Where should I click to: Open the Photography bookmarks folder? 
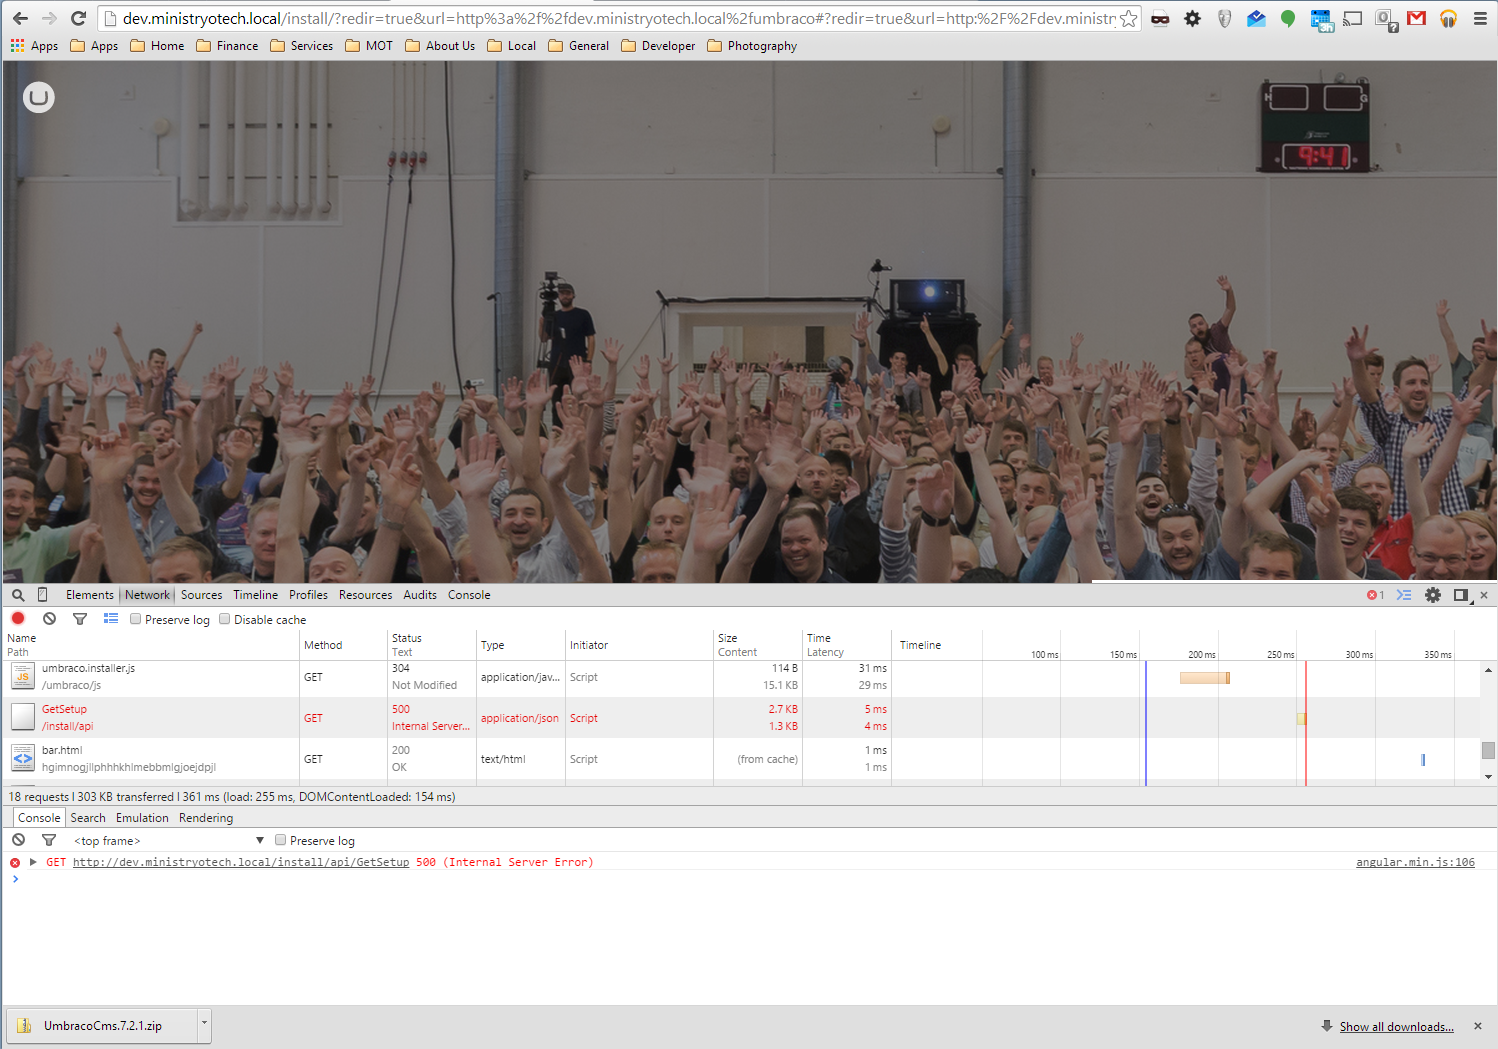pyautogui.click(x=752, y=46)
